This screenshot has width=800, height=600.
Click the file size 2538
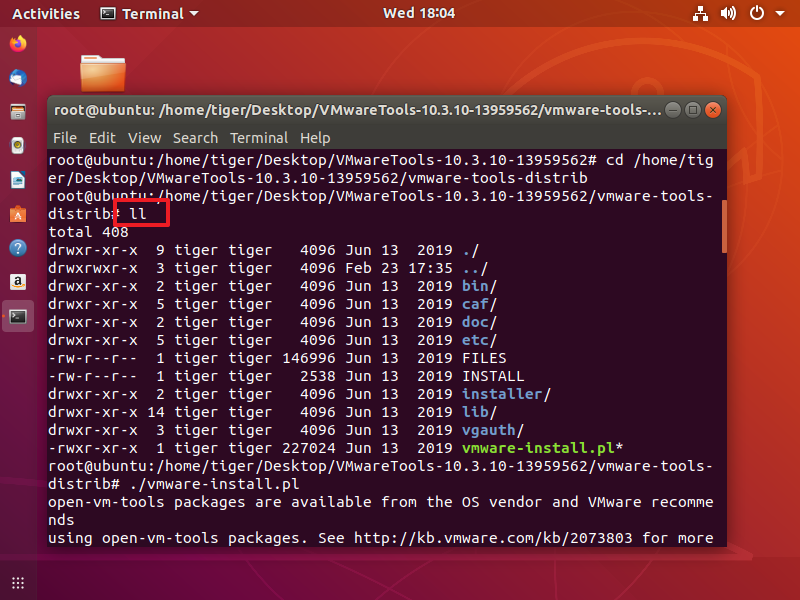(318, 377)
